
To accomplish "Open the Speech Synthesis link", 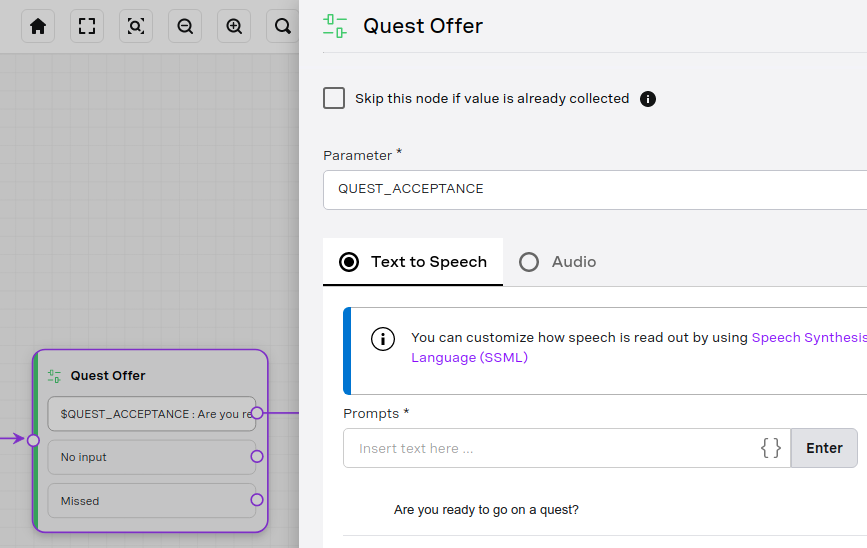I will point(809,337).
